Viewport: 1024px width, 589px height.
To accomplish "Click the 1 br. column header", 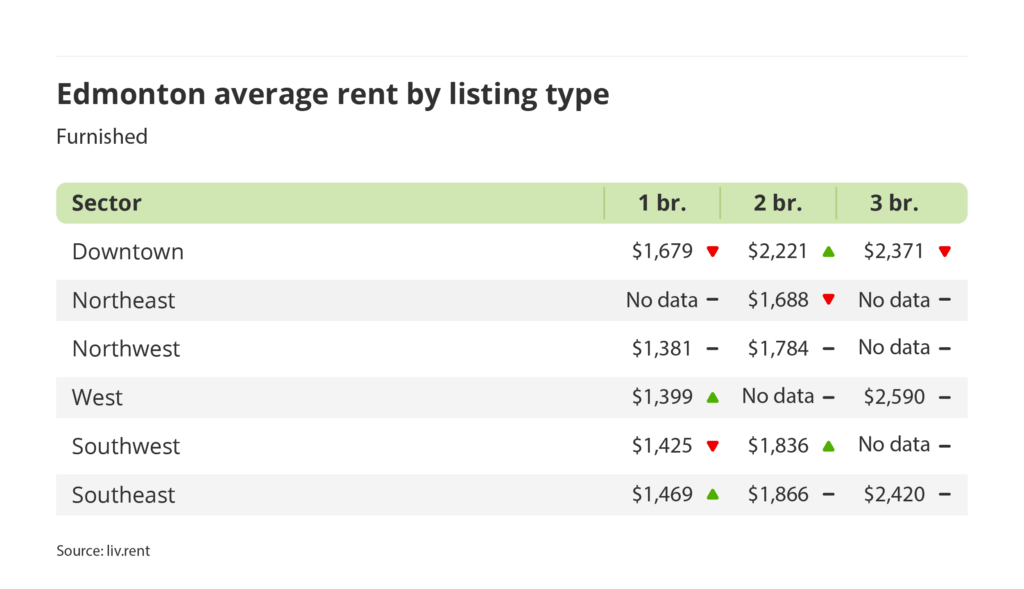I will pos(662,203).
